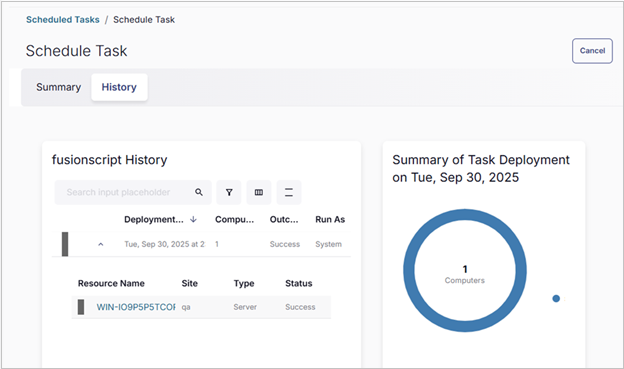
Task: Open the filter funnel icon
Action: pyautogui.click(x=229, y=192)
